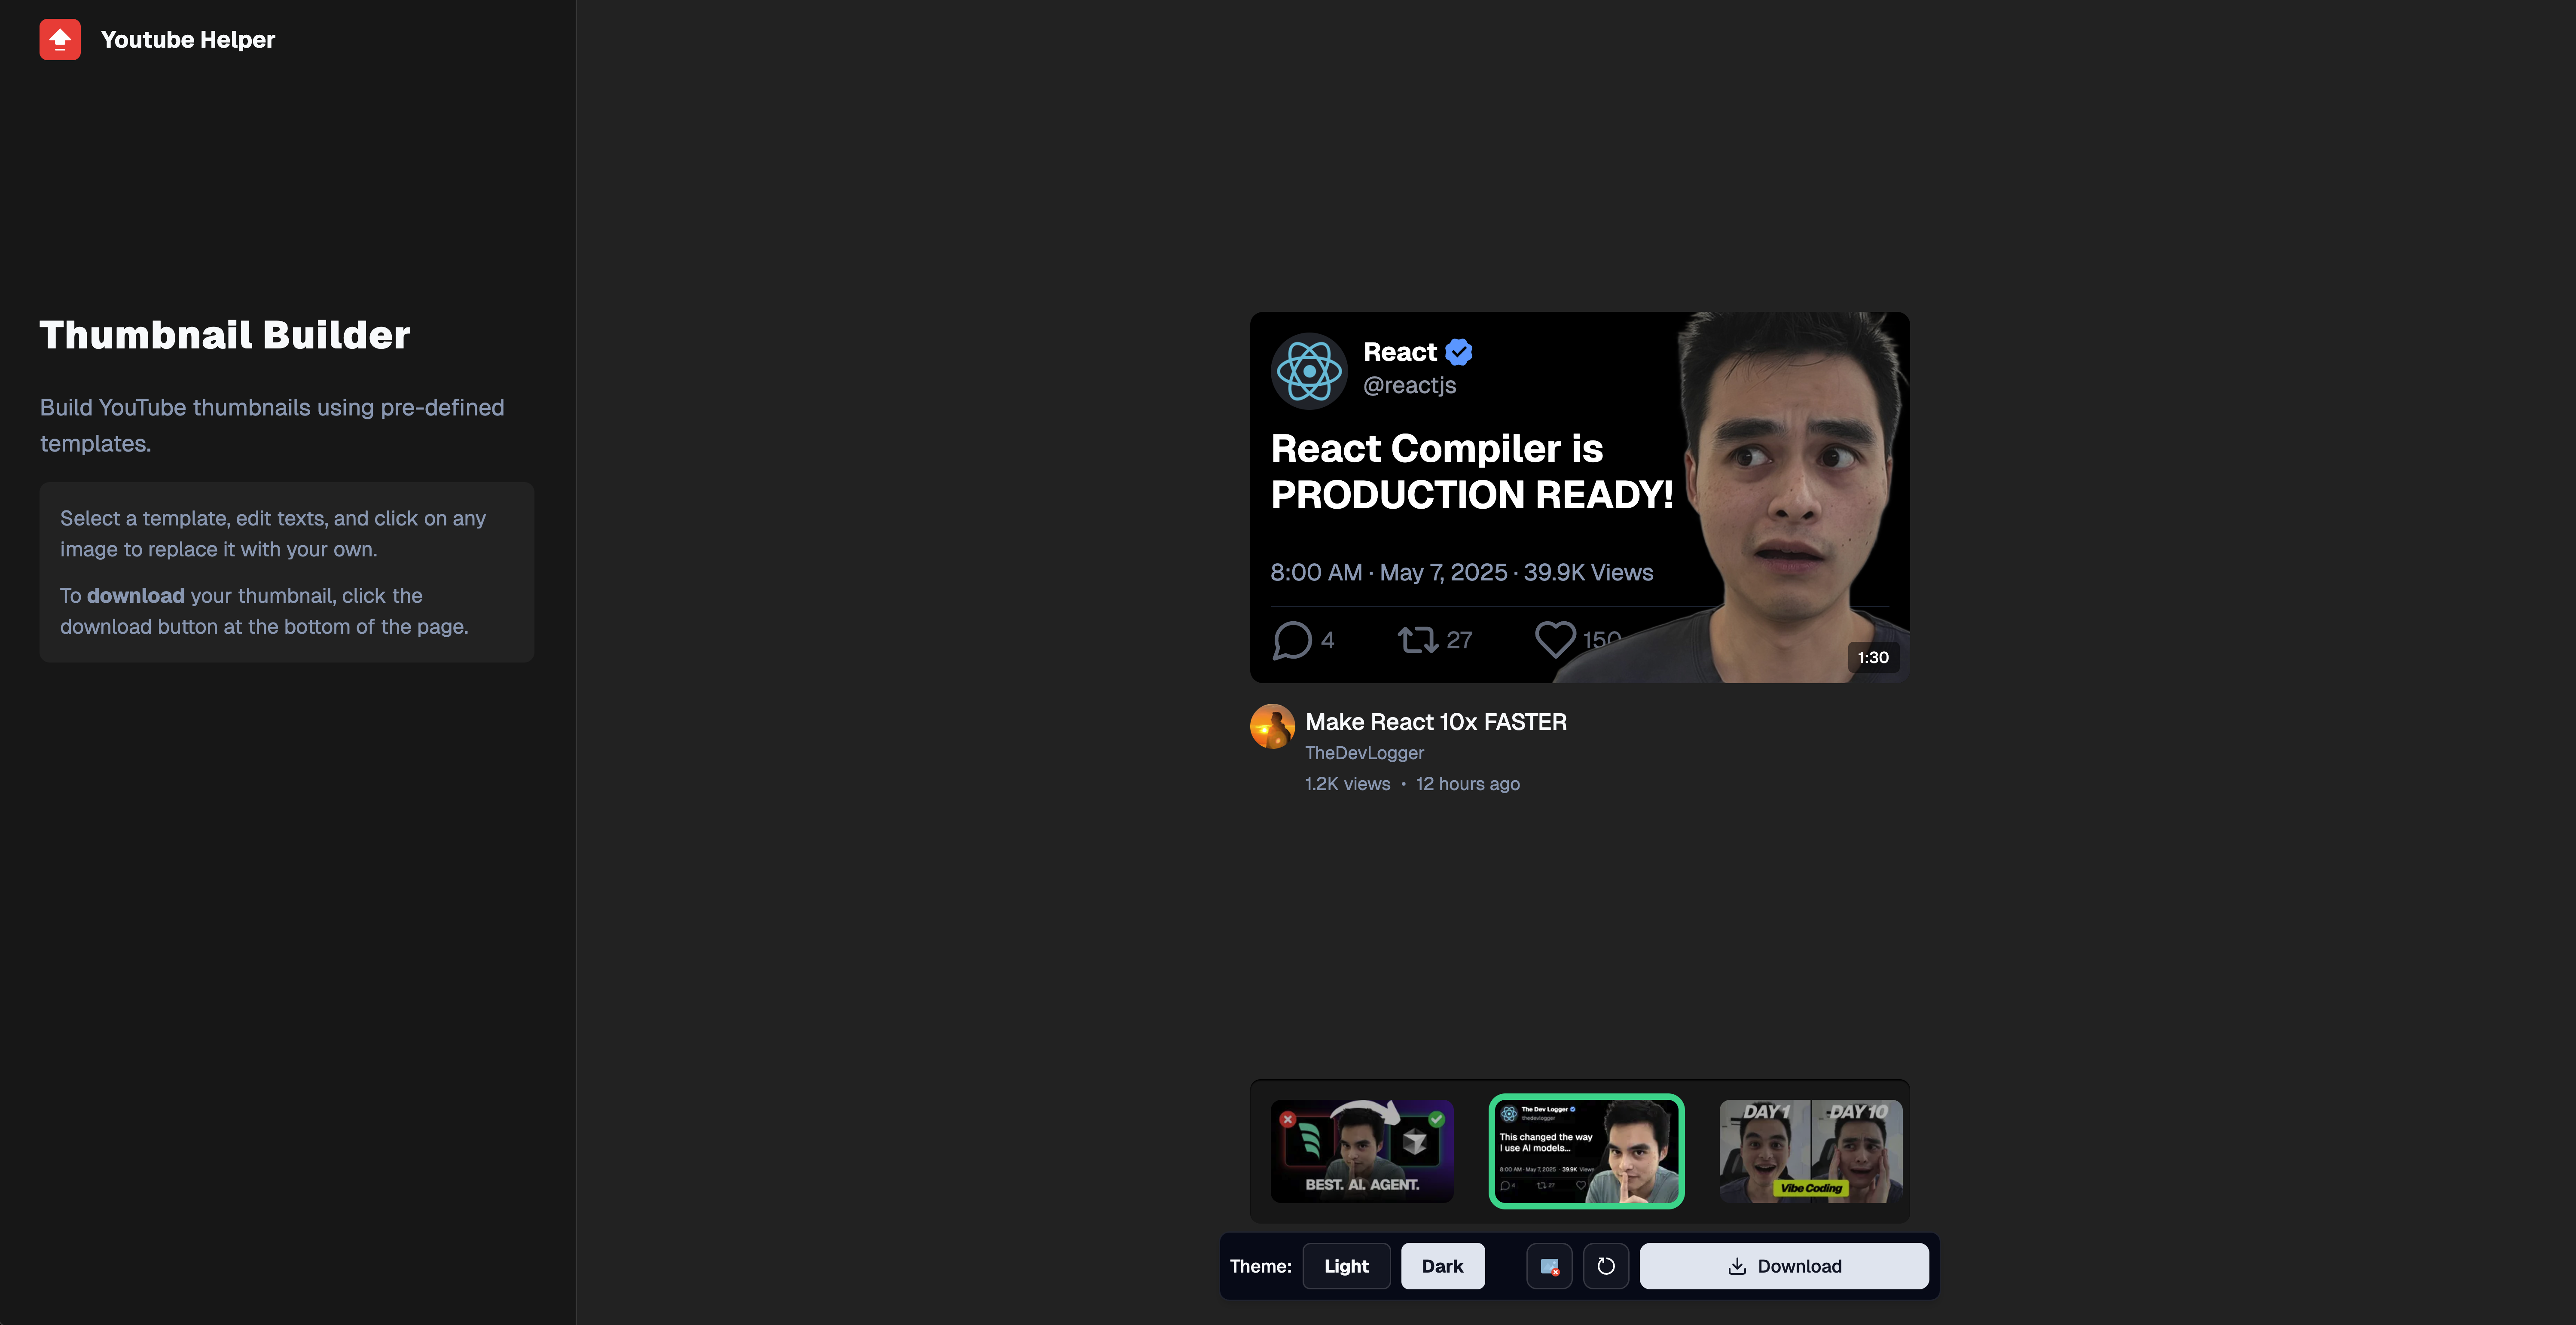Click the remove image icon button

click(1549, 1266)
